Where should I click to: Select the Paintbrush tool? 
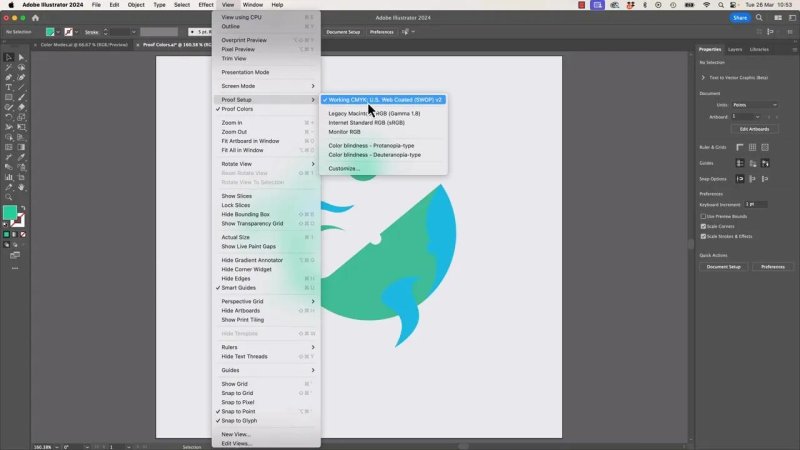click(x=21, y=97)
